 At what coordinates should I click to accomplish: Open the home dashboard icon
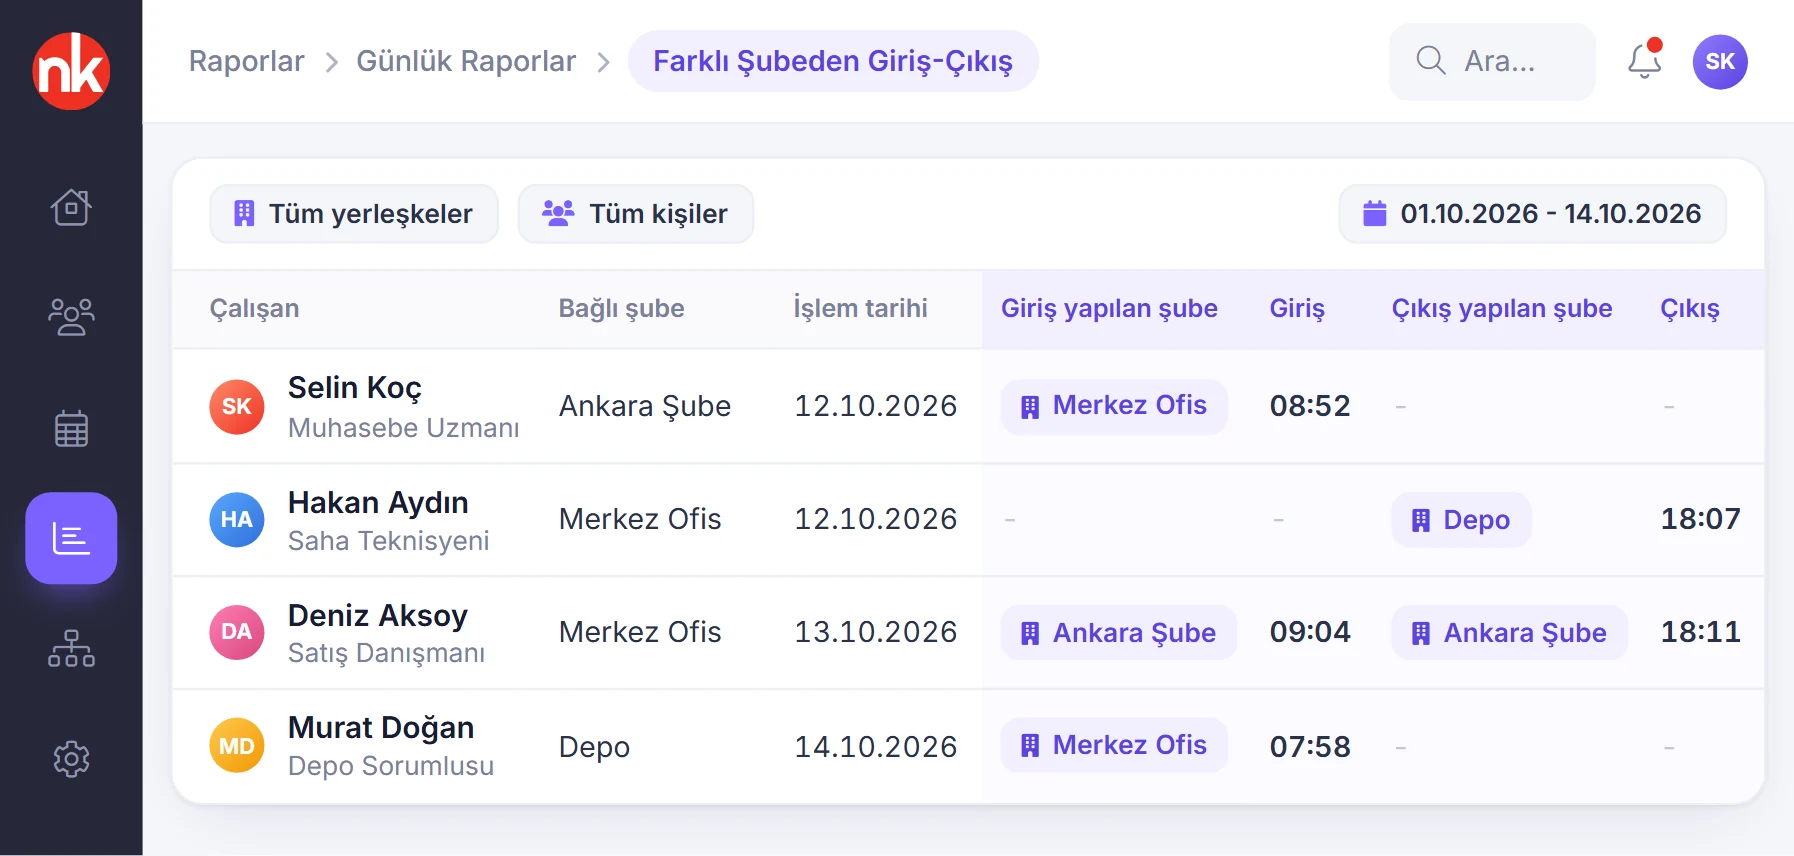71,207
